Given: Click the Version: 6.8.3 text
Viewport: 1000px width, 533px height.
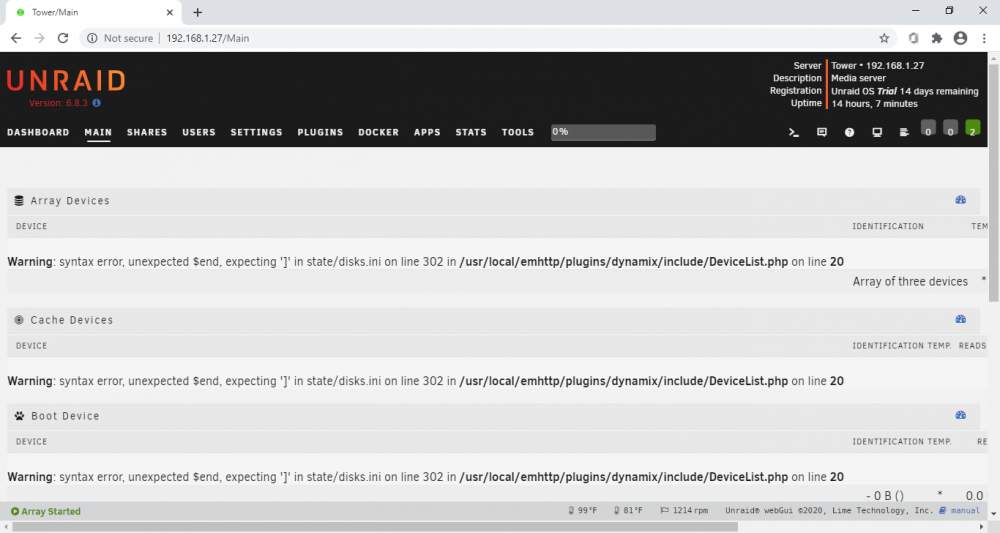Looking at the screenshot, I should coord(59,103).
